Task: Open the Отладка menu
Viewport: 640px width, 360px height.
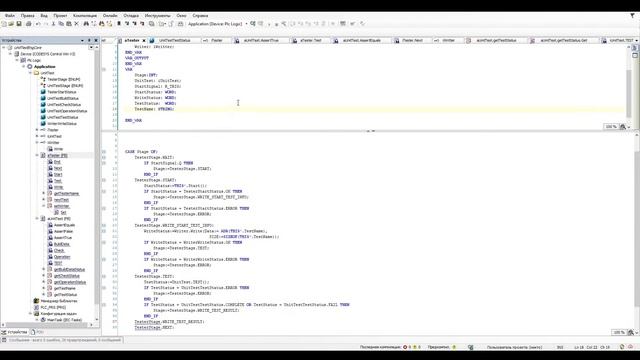Action: click(131, 16)
